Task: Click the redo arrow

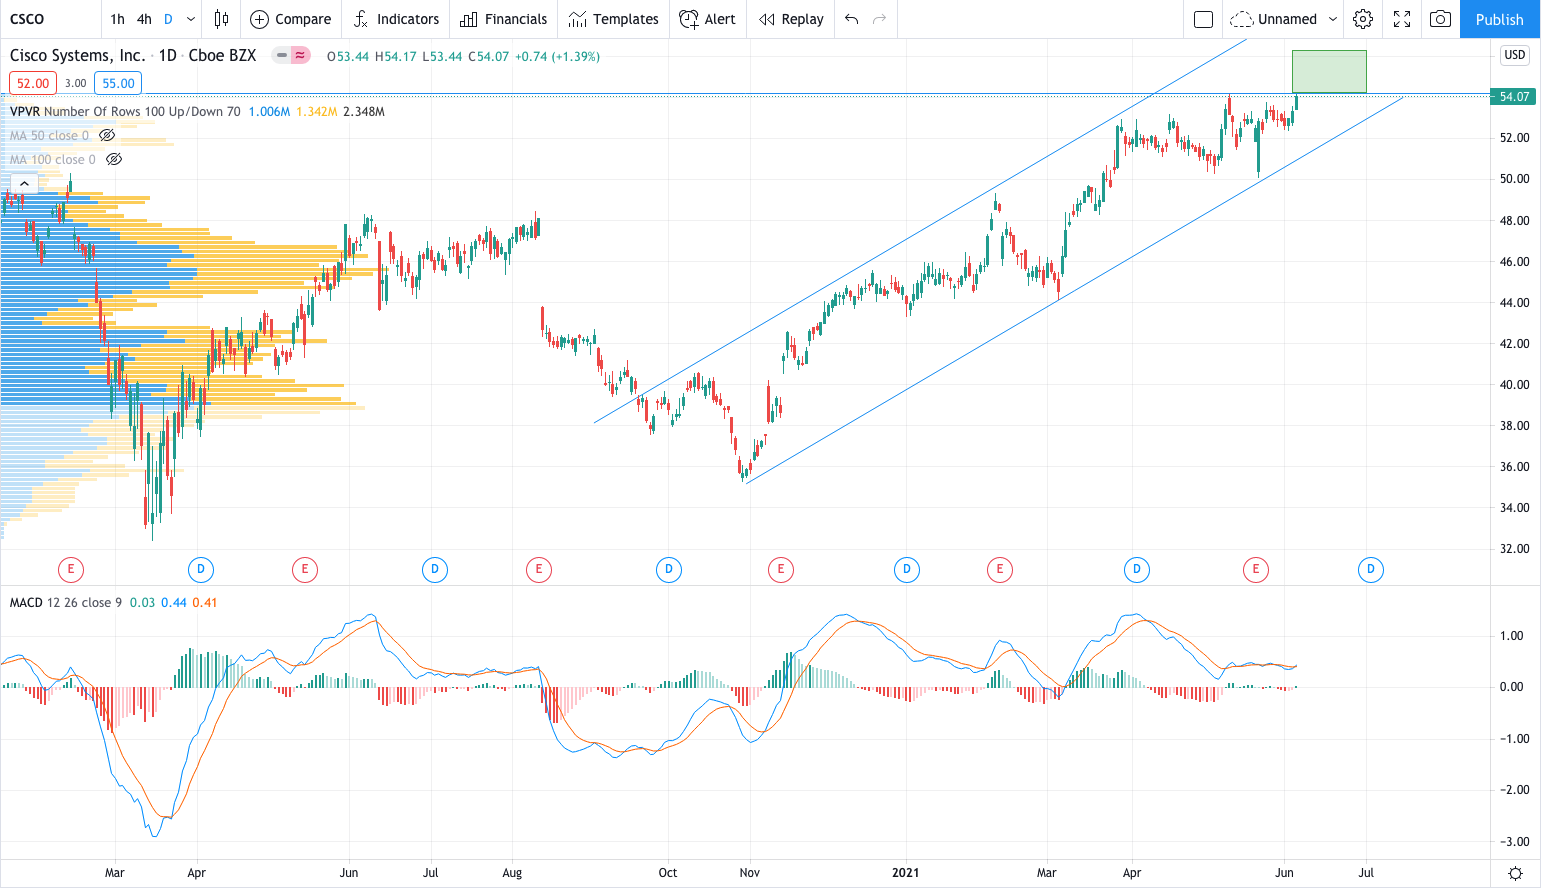Action: tap(880, 19)
